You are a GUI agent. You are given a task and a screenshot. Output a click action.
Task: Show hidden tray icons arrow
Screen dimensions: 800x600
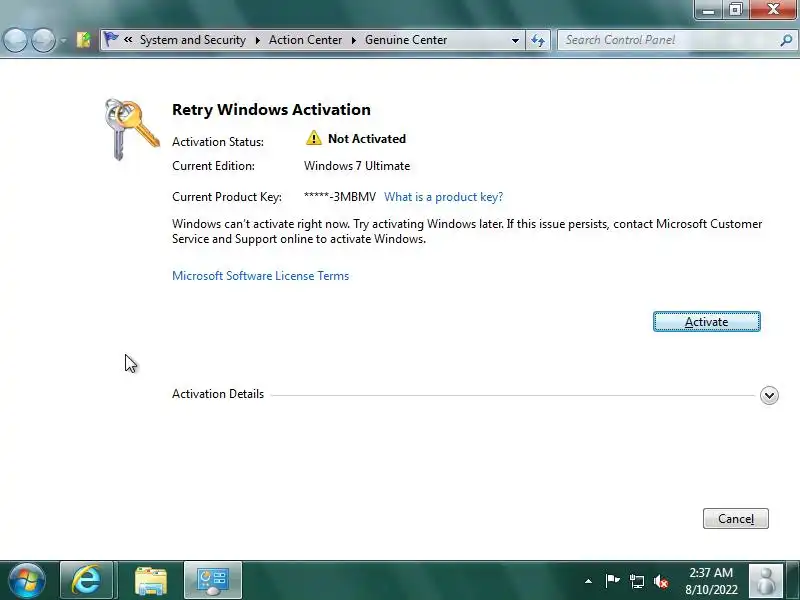tap(588, 581)
